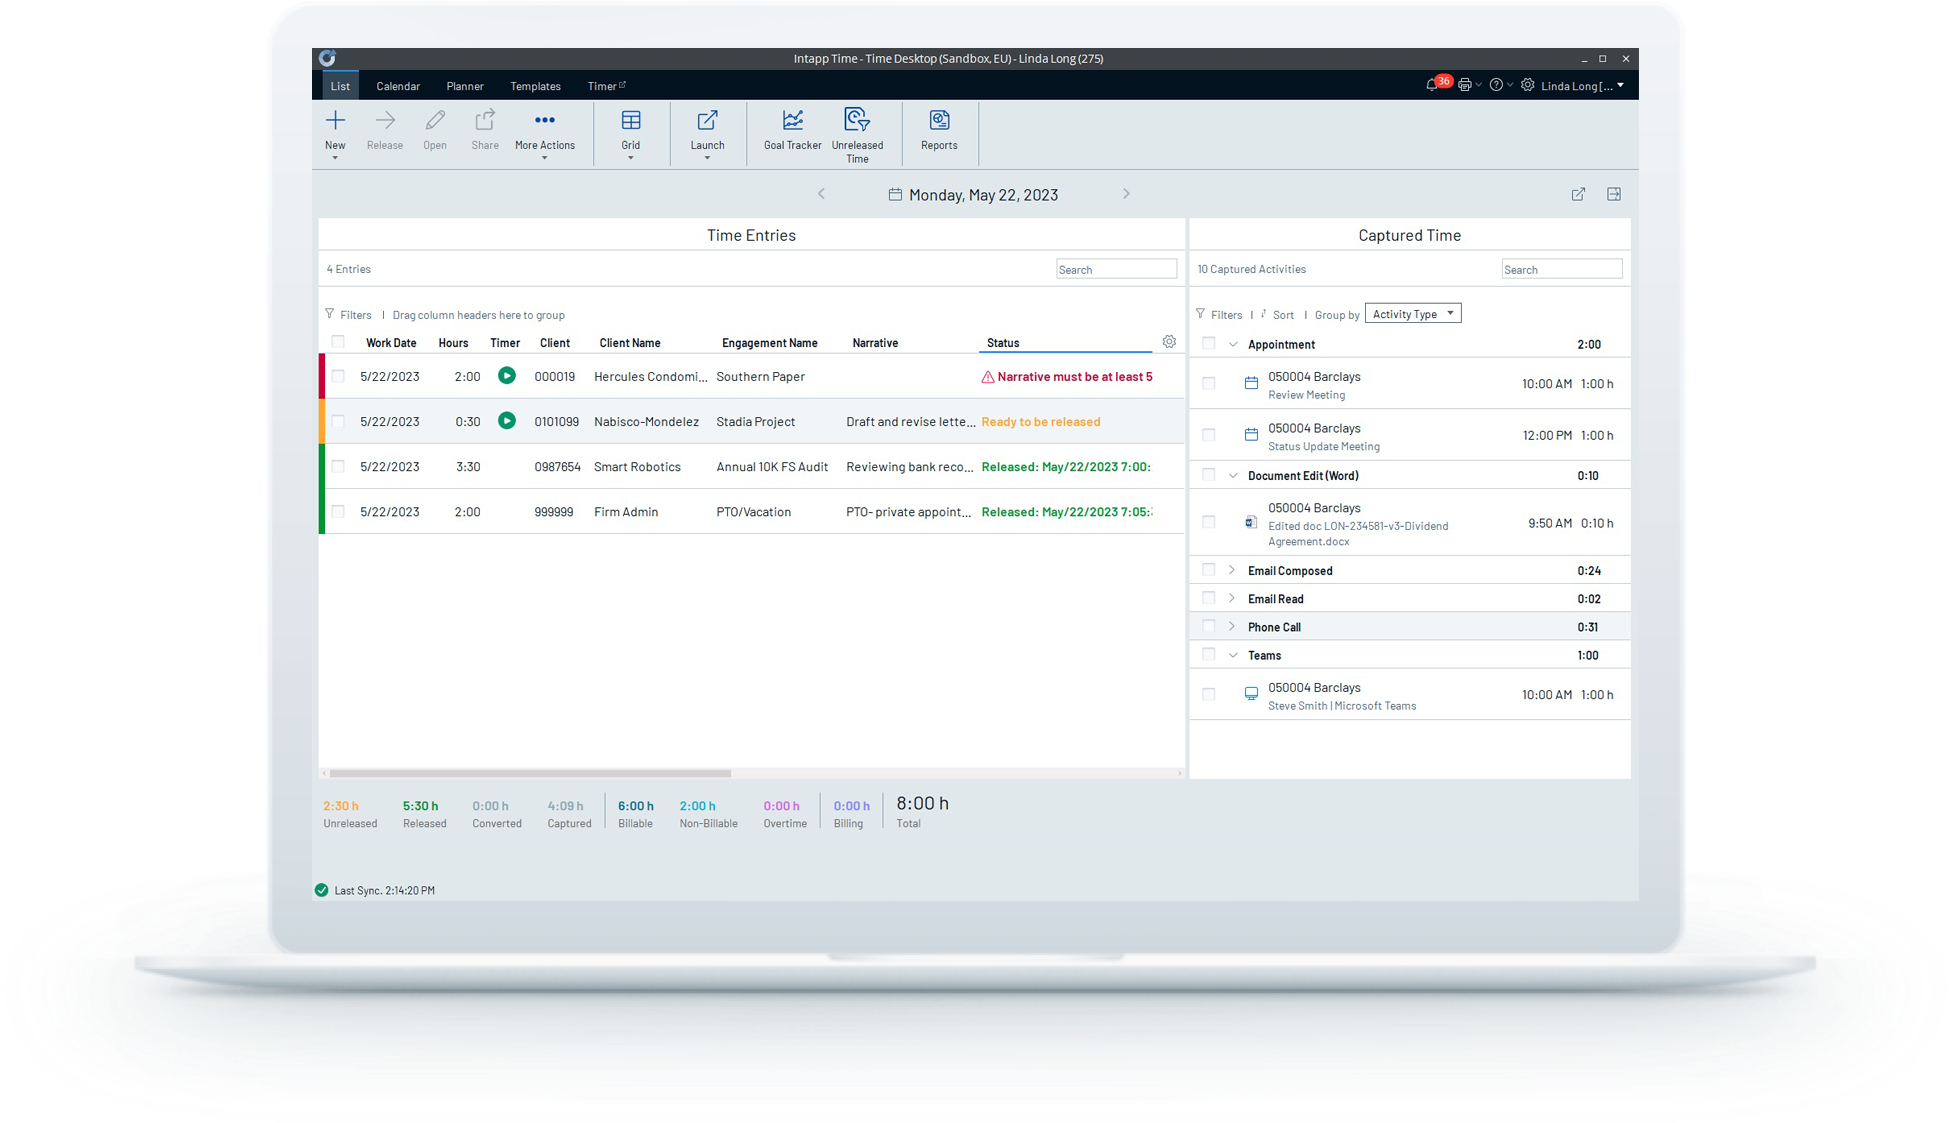The width and height of the screenshot is (1951, 1123).
Task: Open the notifications bell showing 36 alerts
Action: pos(1430,85)
